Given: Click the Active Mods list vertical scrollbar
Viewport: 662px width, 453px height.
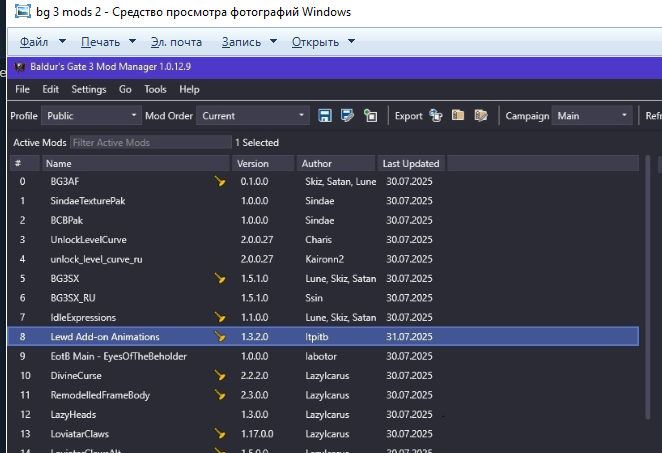Looking at the screenshot, I should tap(648, 287).
